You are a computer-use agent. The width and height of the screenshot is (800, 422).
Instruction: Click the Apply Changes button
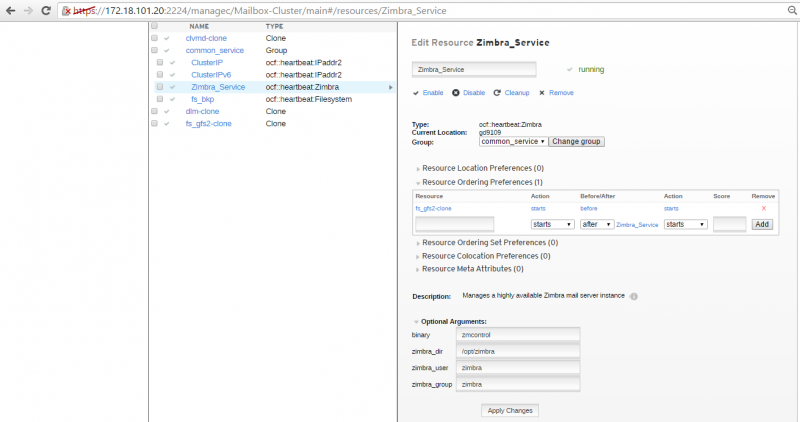pos(510,410)
